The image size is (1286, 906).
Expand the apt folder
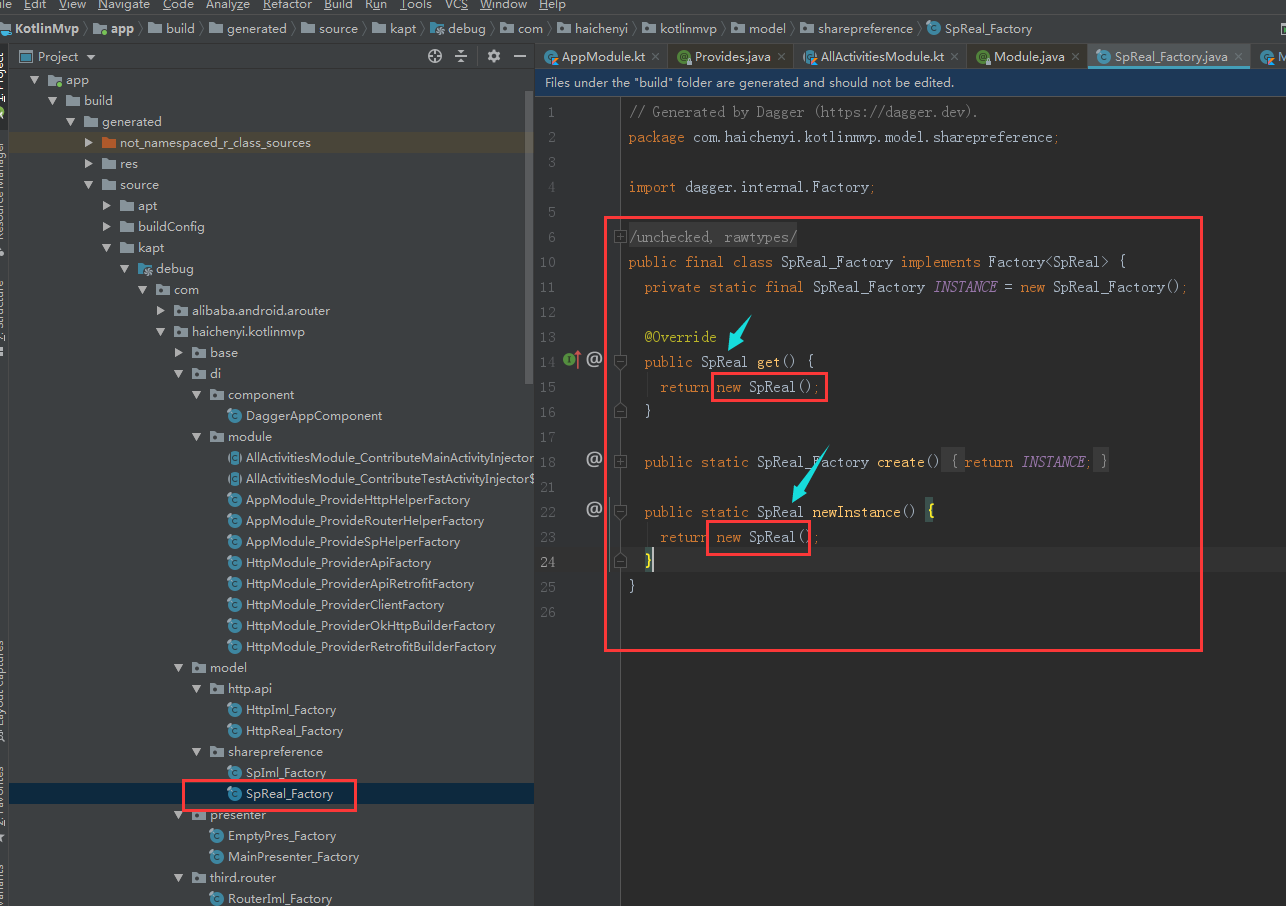click(107, 206)
